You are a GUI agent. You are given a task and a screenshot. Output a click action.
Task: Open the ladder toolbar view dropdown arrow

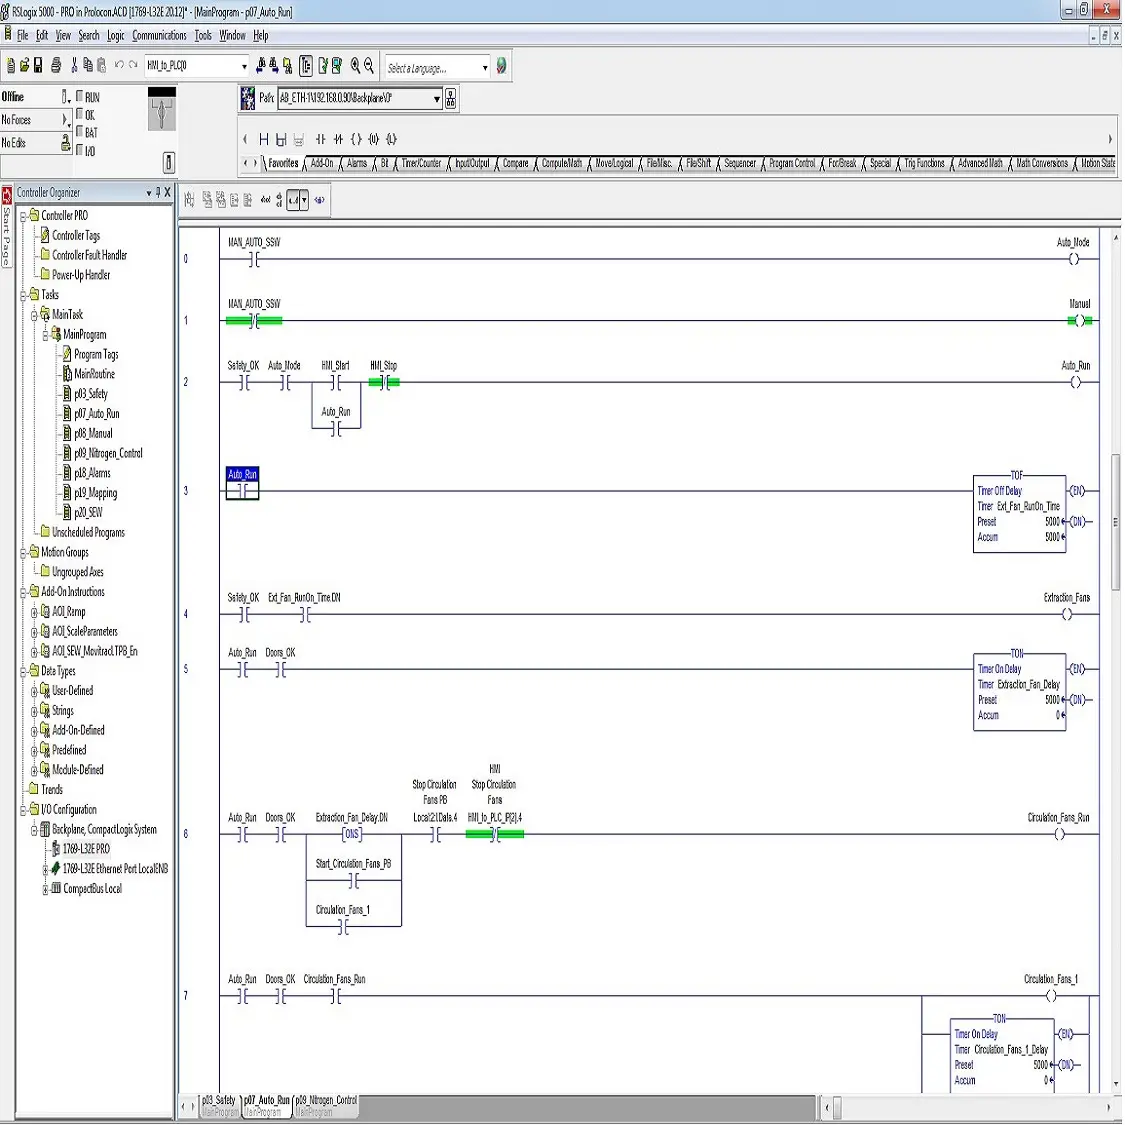tap(304, 200)
